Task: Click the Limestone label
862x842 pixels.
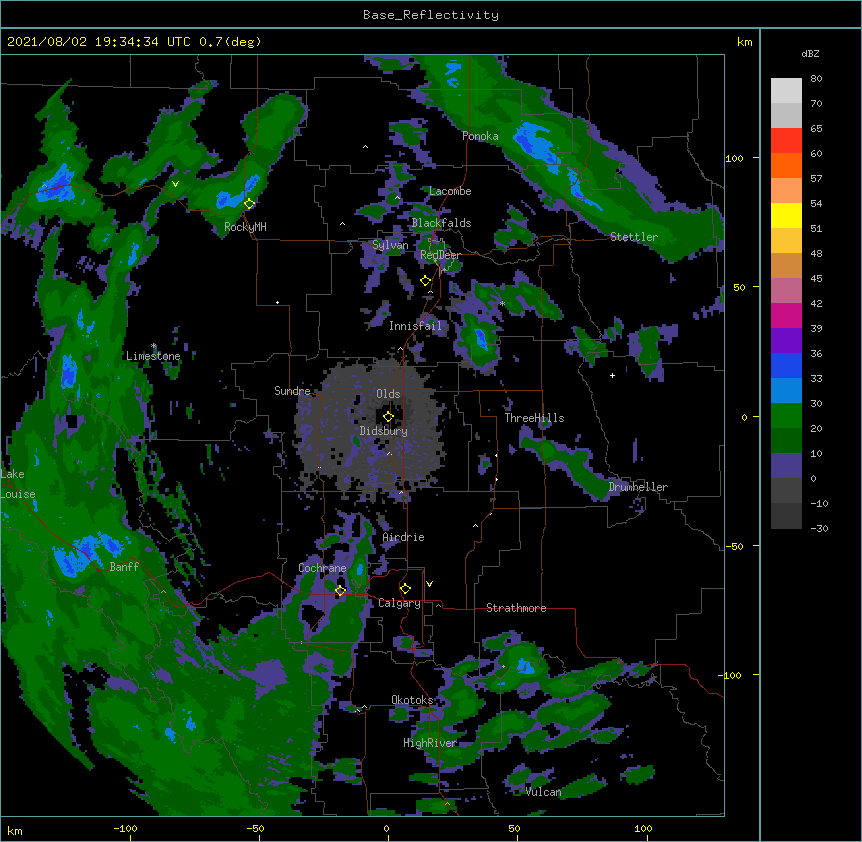Action: coord(153,356)
